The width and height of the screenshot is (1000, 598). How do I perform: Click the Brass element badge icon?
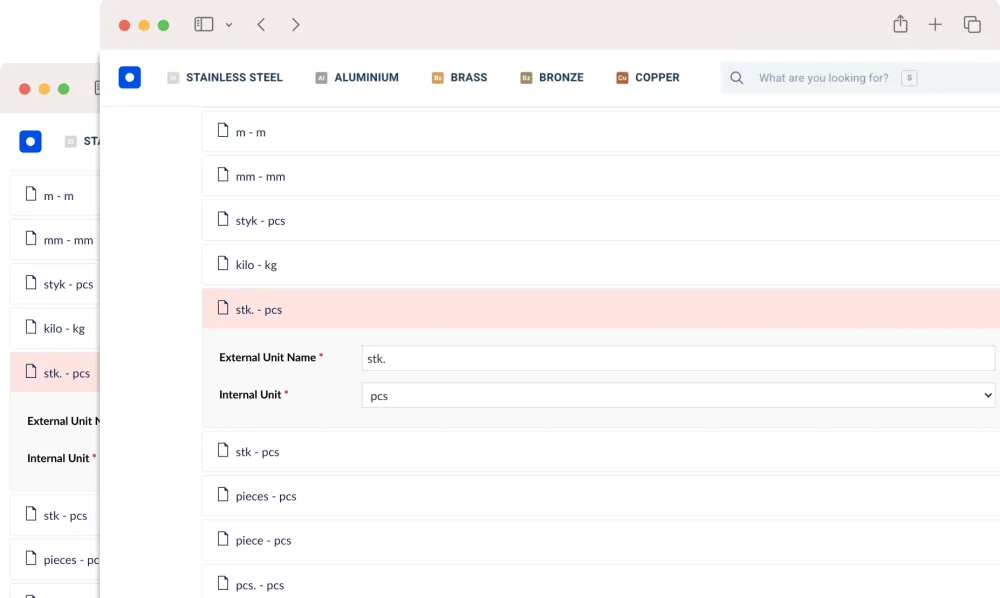tap(436, 77)
